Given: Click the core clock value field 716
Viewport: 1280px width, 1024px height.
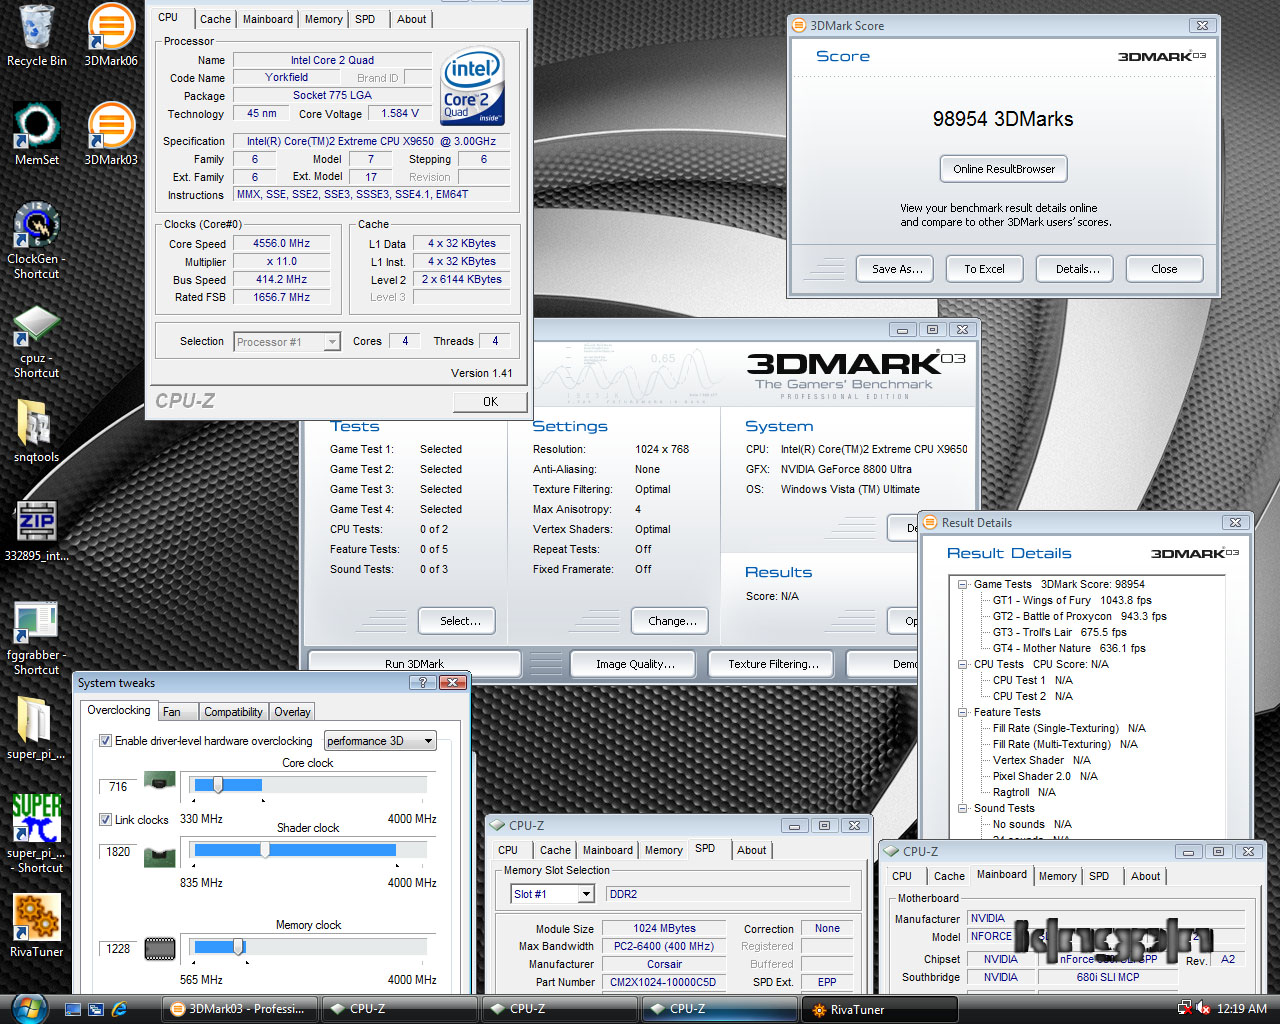Looking at the screenshot, I should point(119,787).
